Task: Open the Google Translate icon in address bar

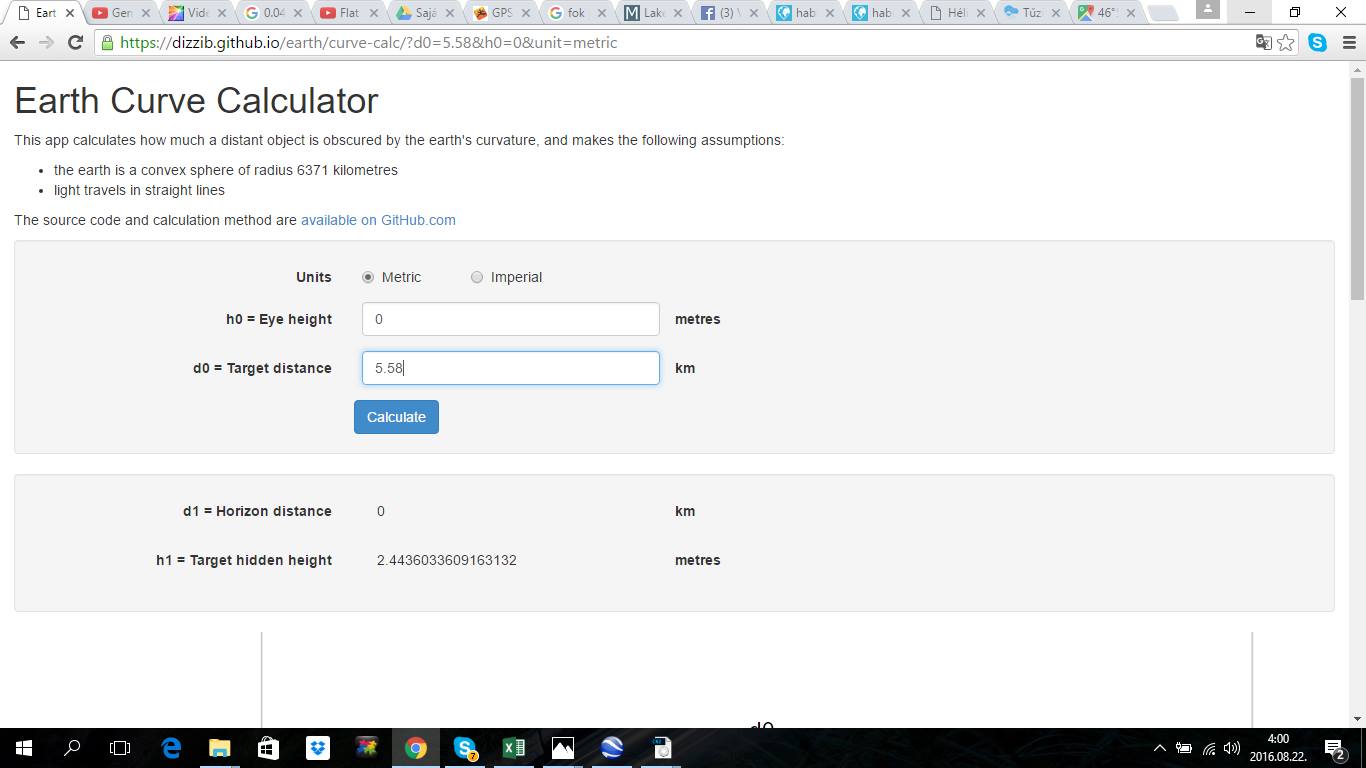Action: [x=1264, y=43]
